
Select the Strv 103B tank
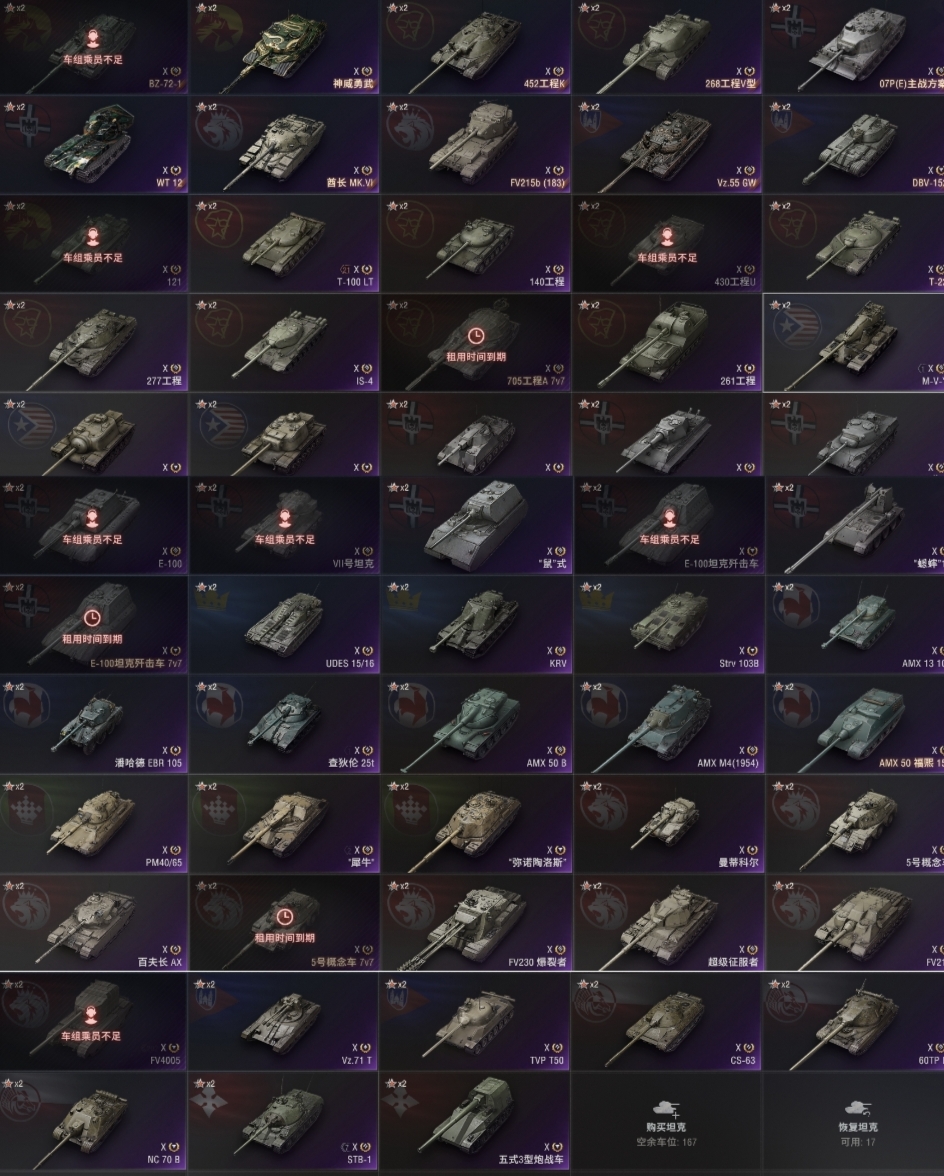pyautogui.click(x=668, y=626)
